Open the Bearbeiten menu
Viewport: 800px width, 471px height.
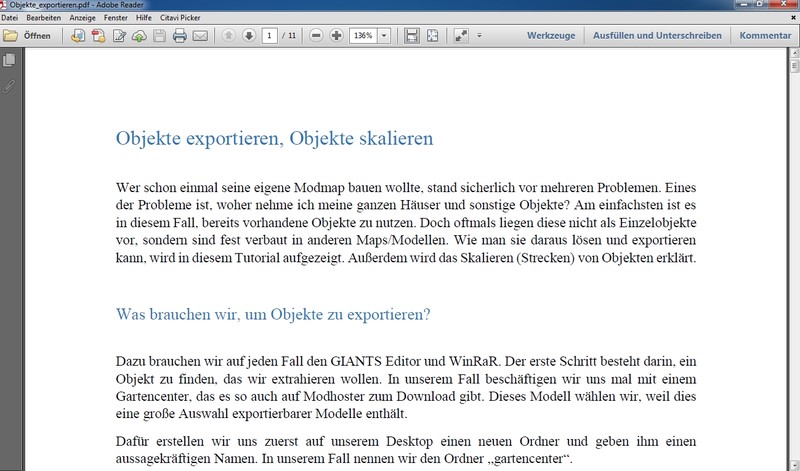44,18
